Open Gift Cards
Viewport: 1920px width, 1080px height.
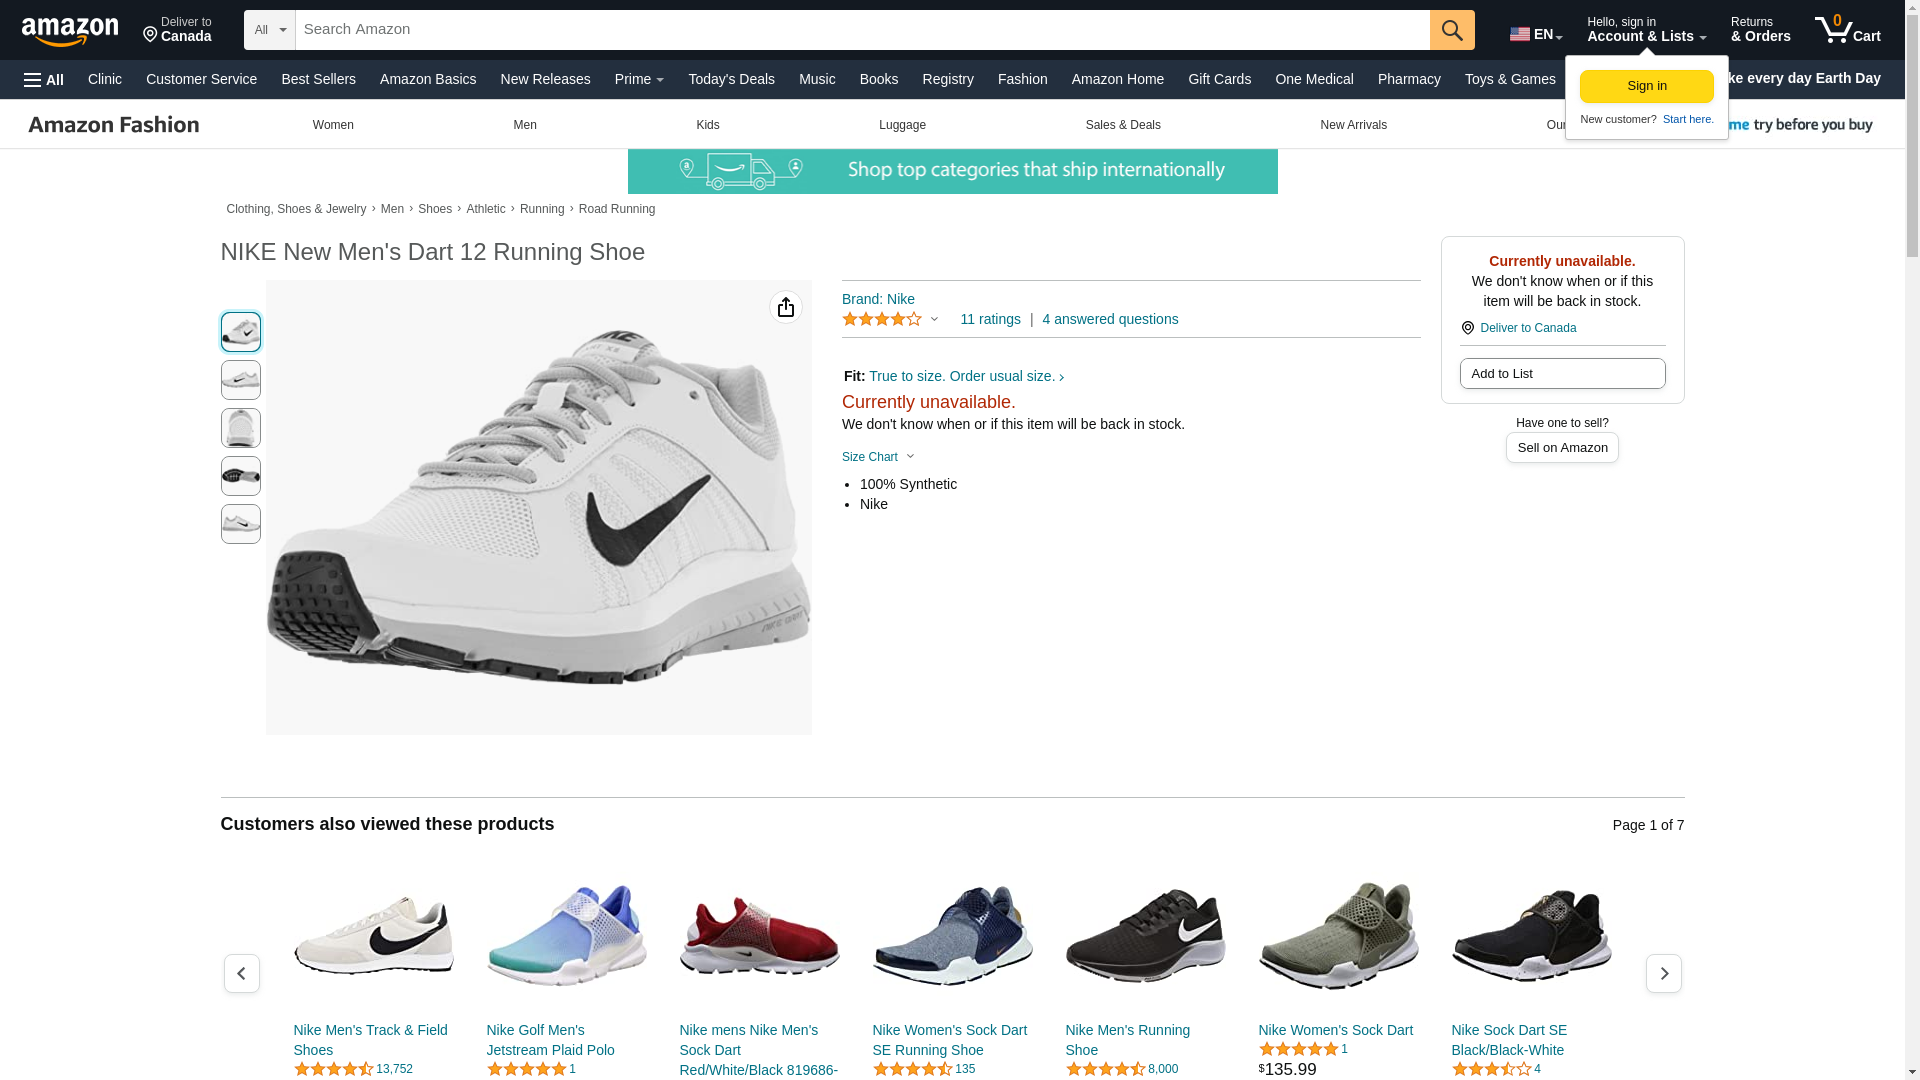(x=1219, y=79)
